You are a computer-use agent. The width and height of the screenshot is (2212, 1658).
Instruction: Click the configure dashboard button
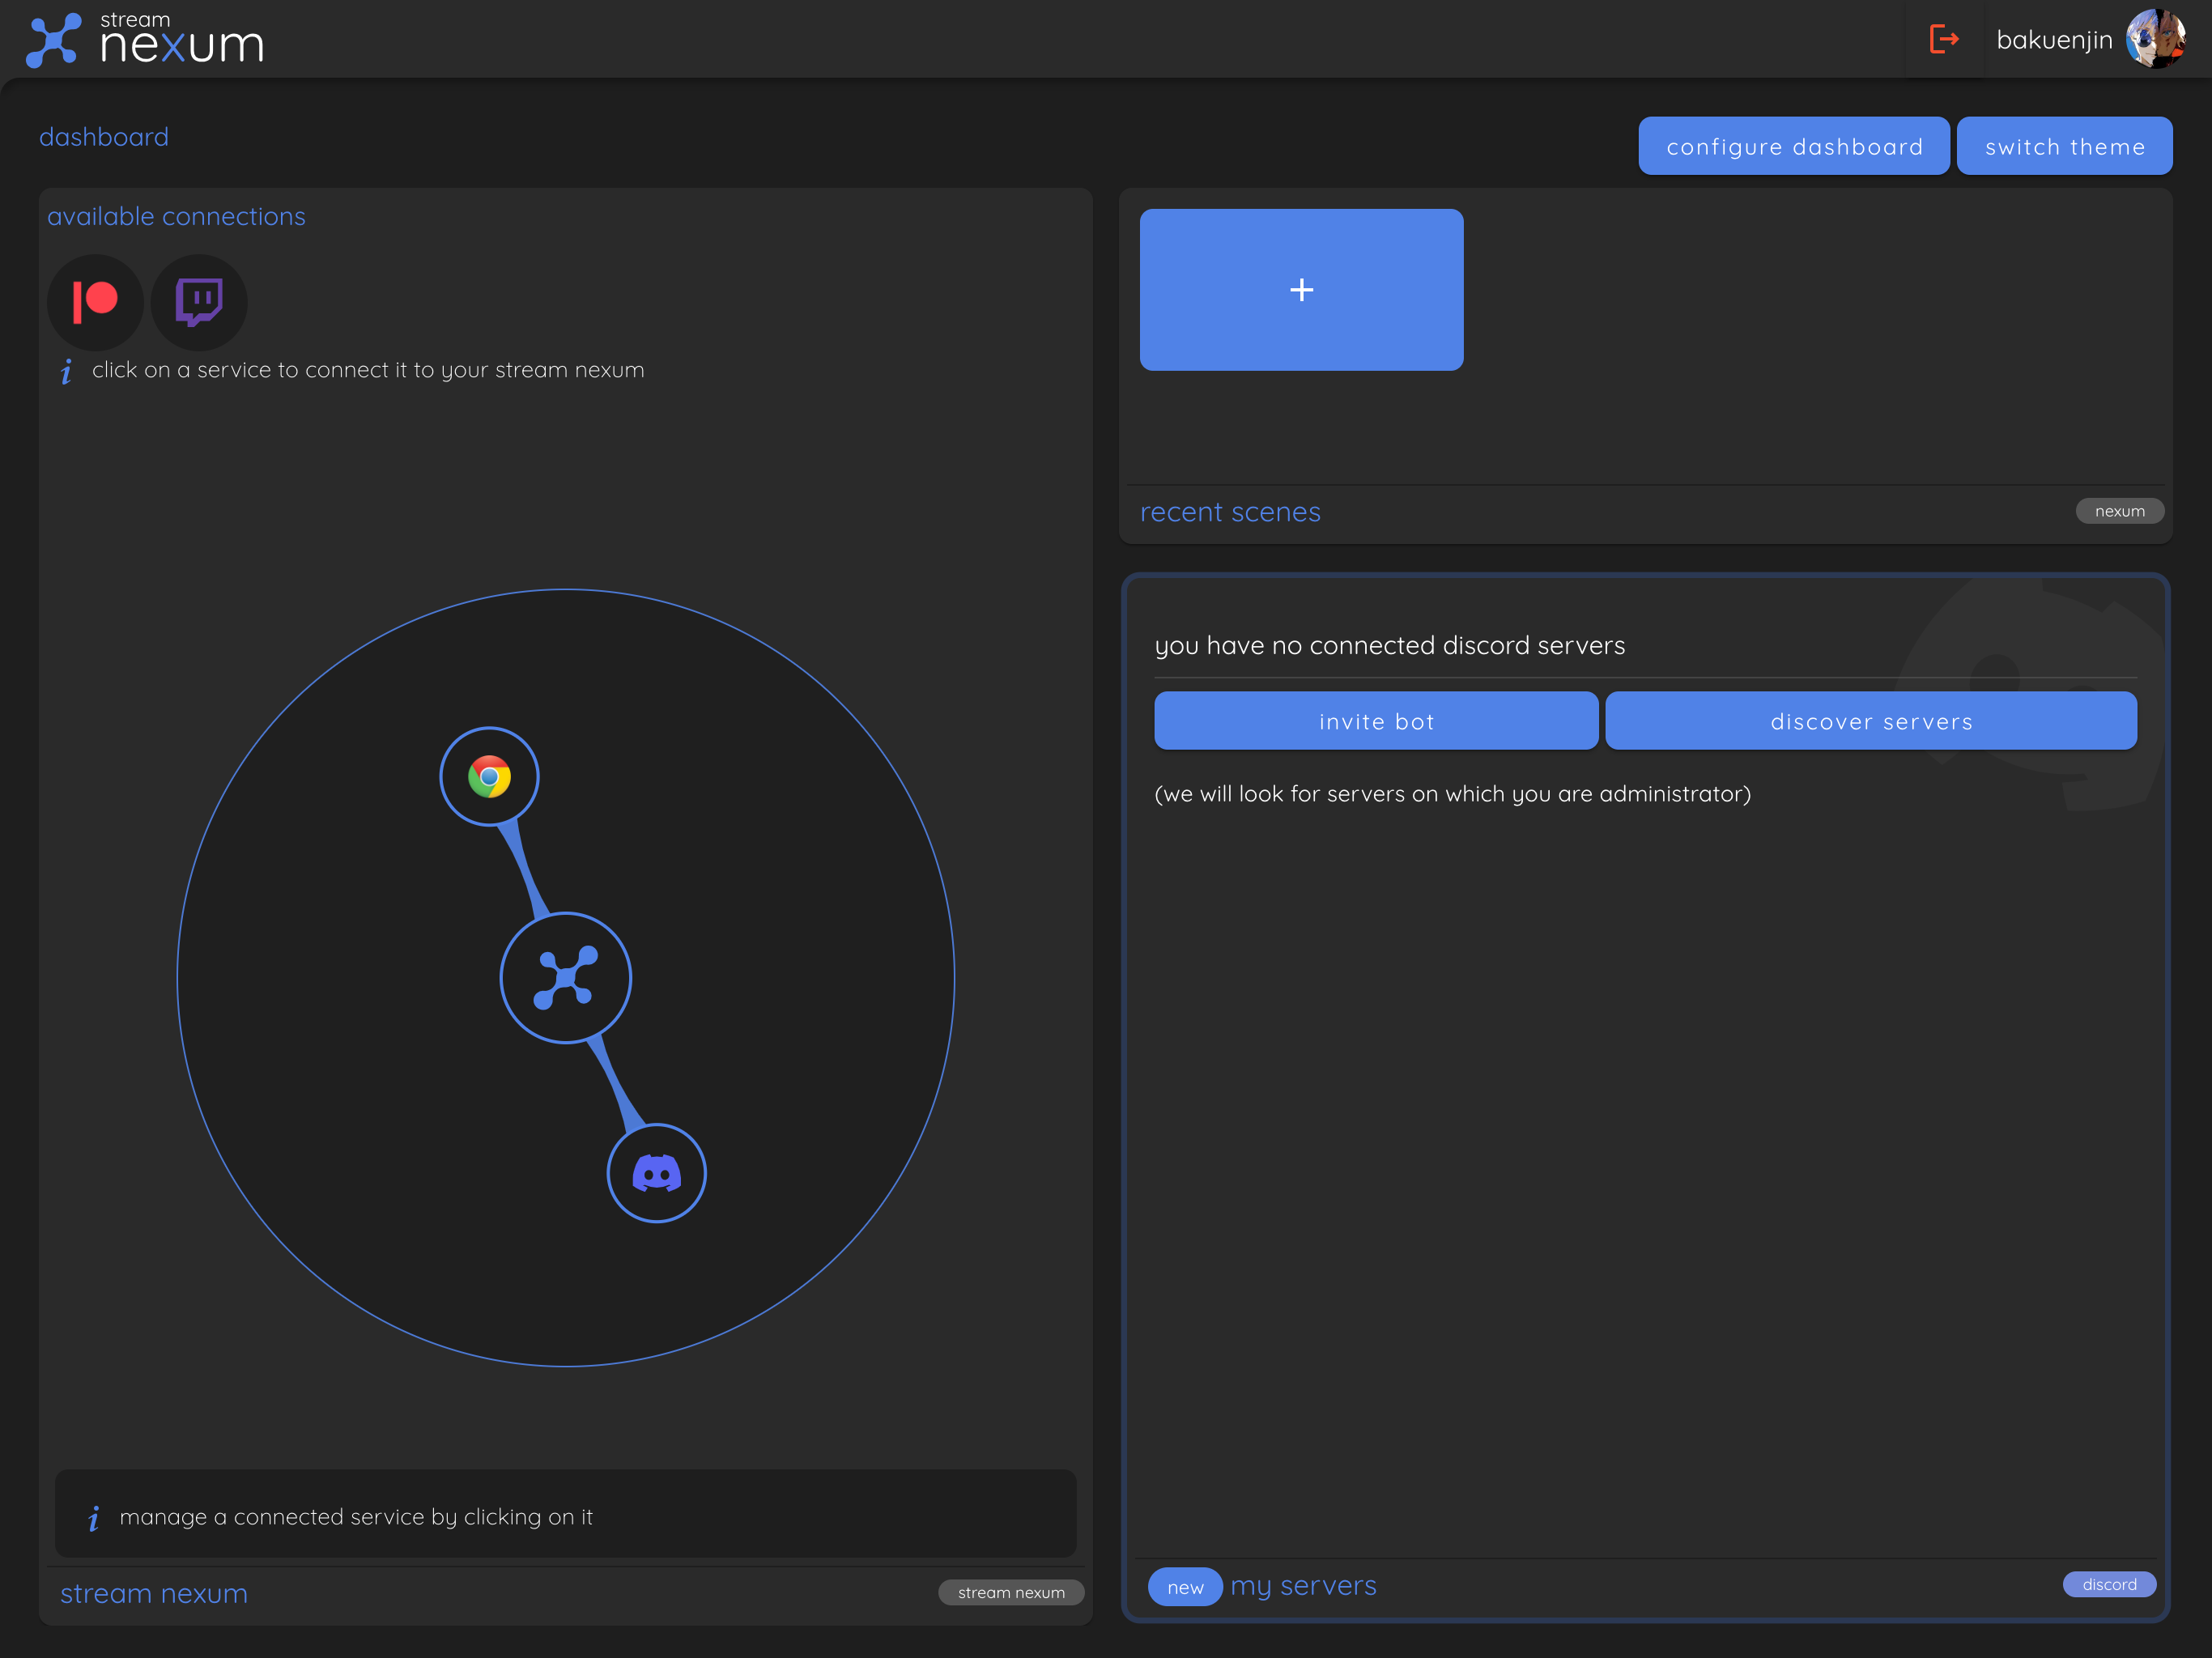coord(1793,146)
